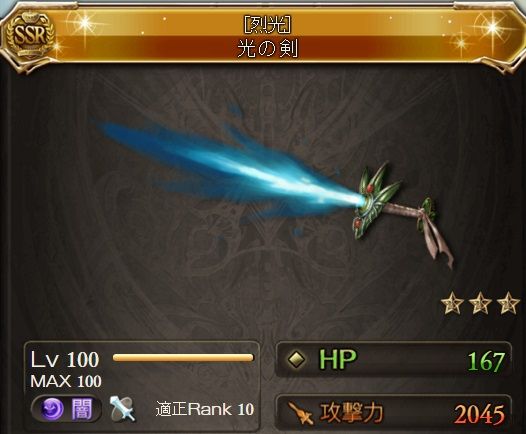Click the 攻撃力 value 2045
The image size is (526, 434).
click(479, 415)
